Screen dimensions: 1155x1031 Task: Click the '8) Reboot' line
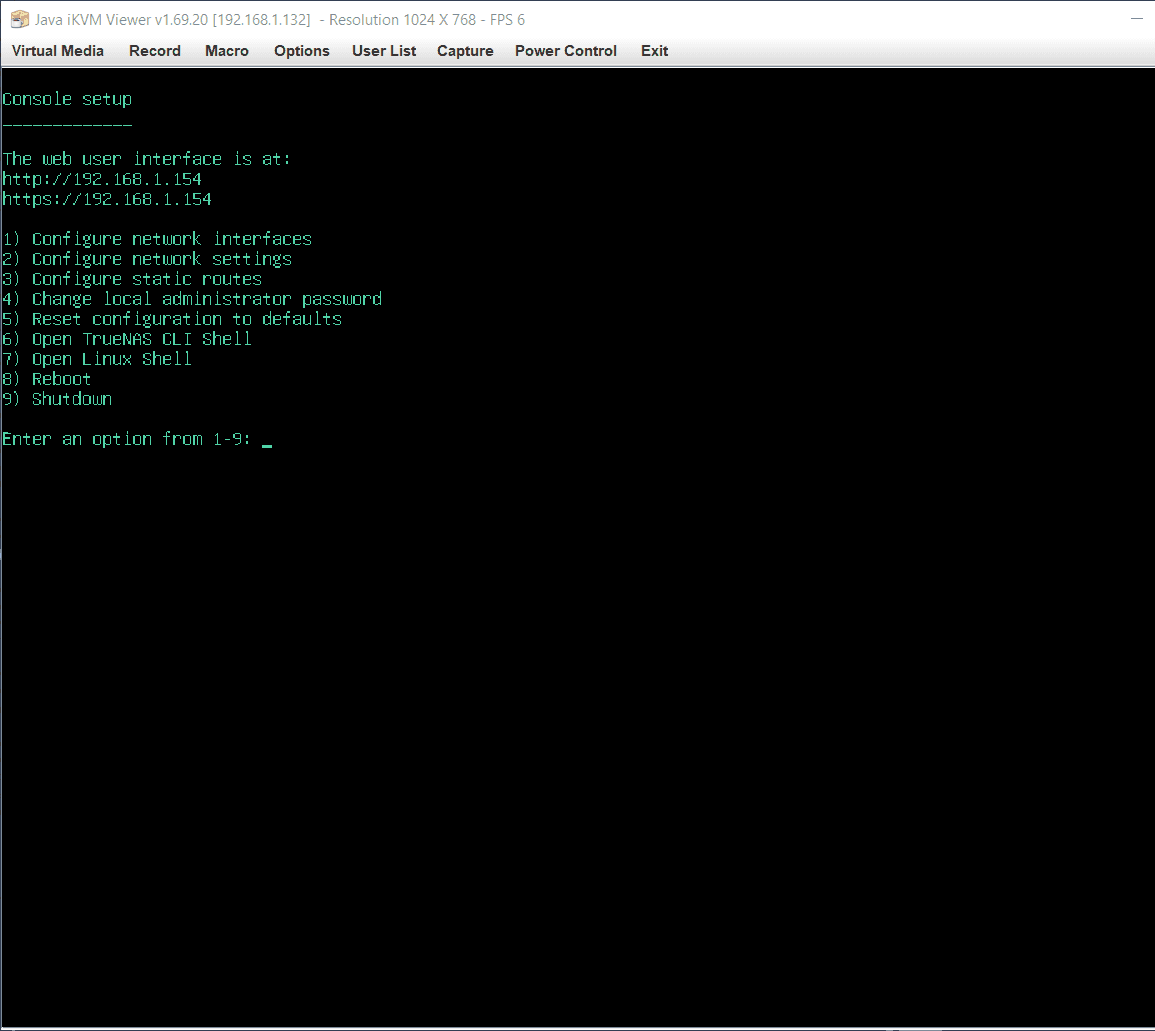(46, 379)
